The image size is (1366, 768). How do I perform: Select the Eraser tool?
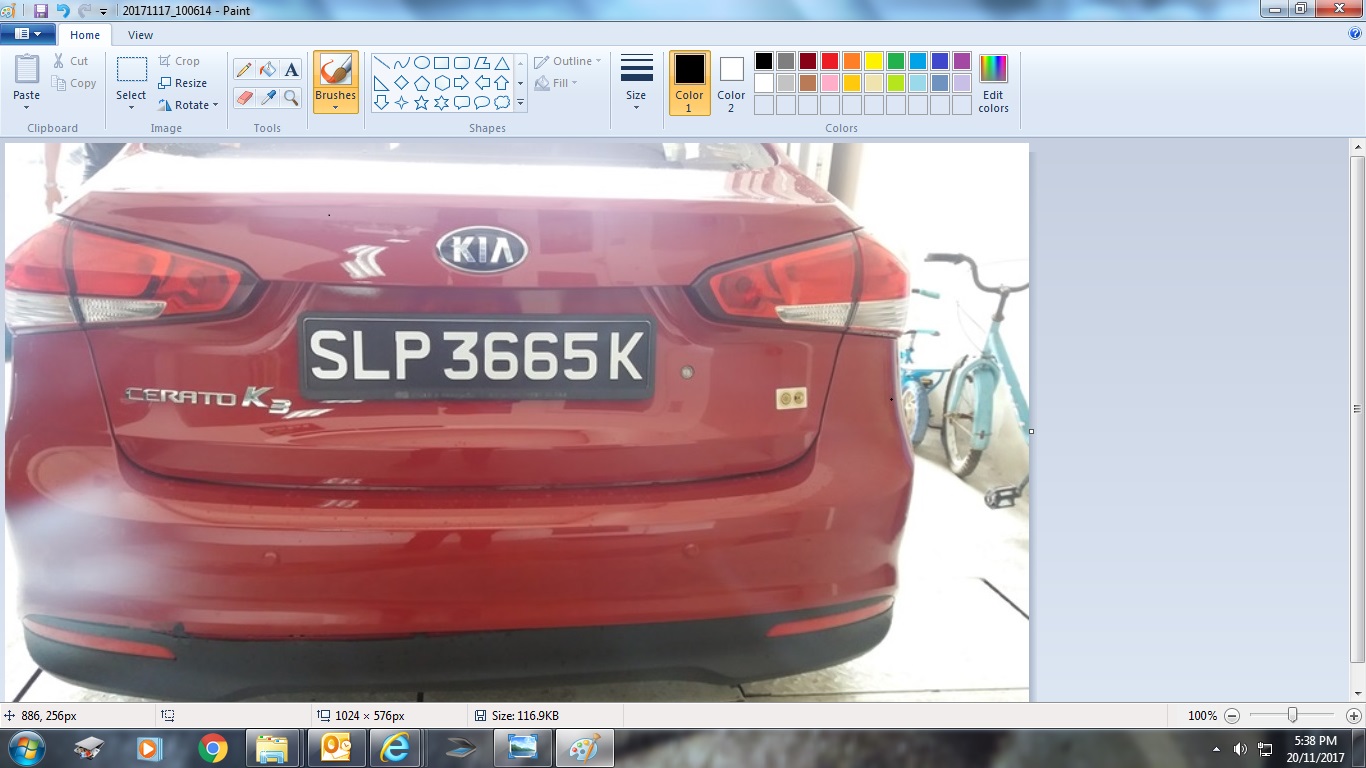tap(243, 97)
